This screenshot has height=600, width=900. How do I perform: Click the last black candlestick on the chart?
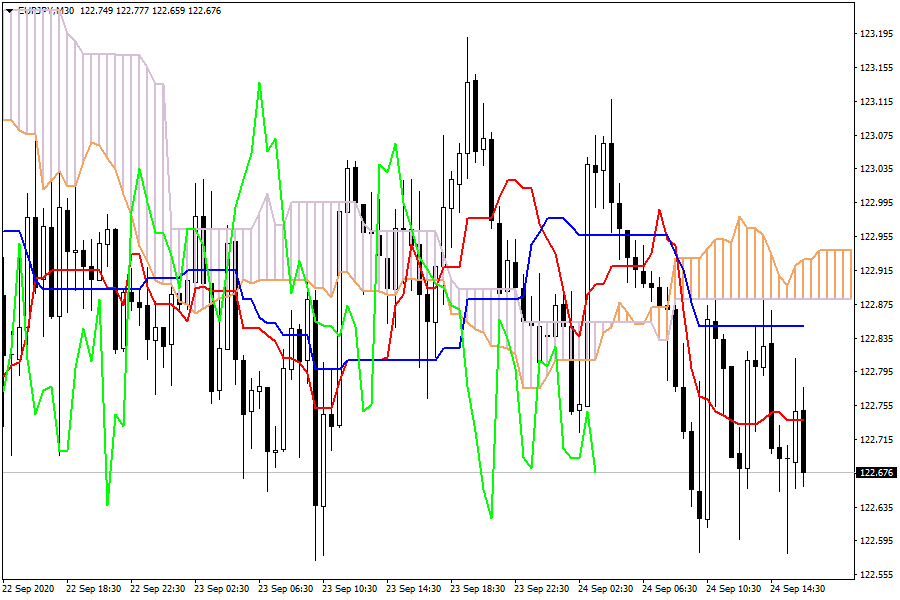803,440
